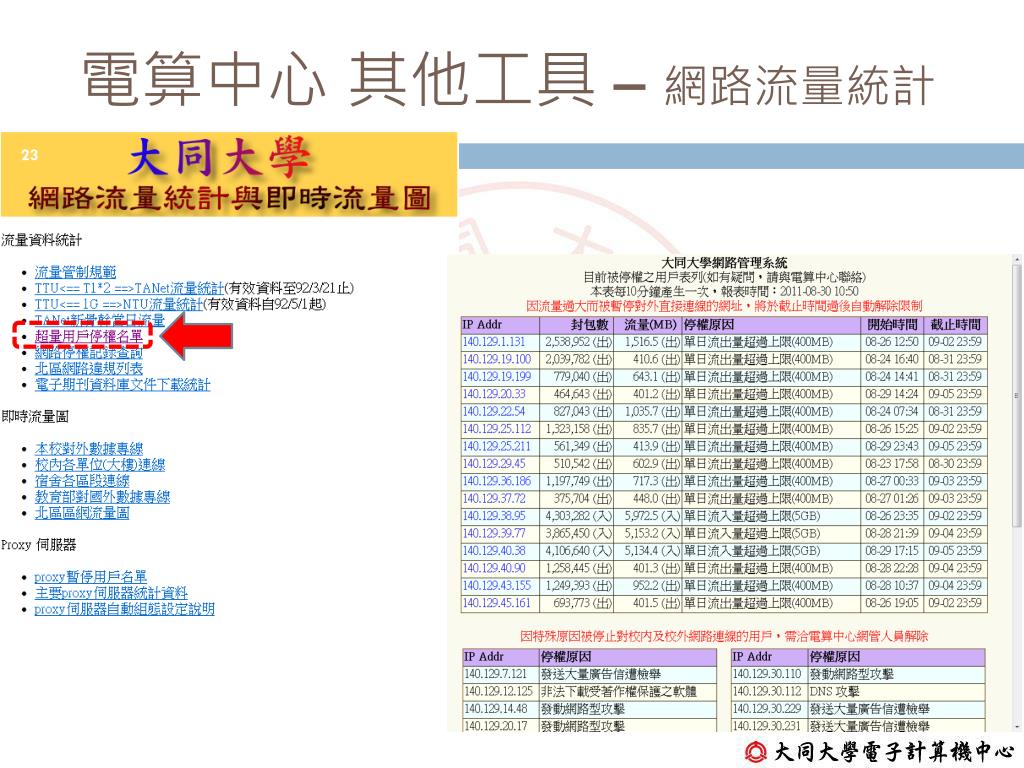The height and width of the screenshot is (768, 1024).
Task: Select the 08-26 12:50 start time cell
Action: [891, 342]
